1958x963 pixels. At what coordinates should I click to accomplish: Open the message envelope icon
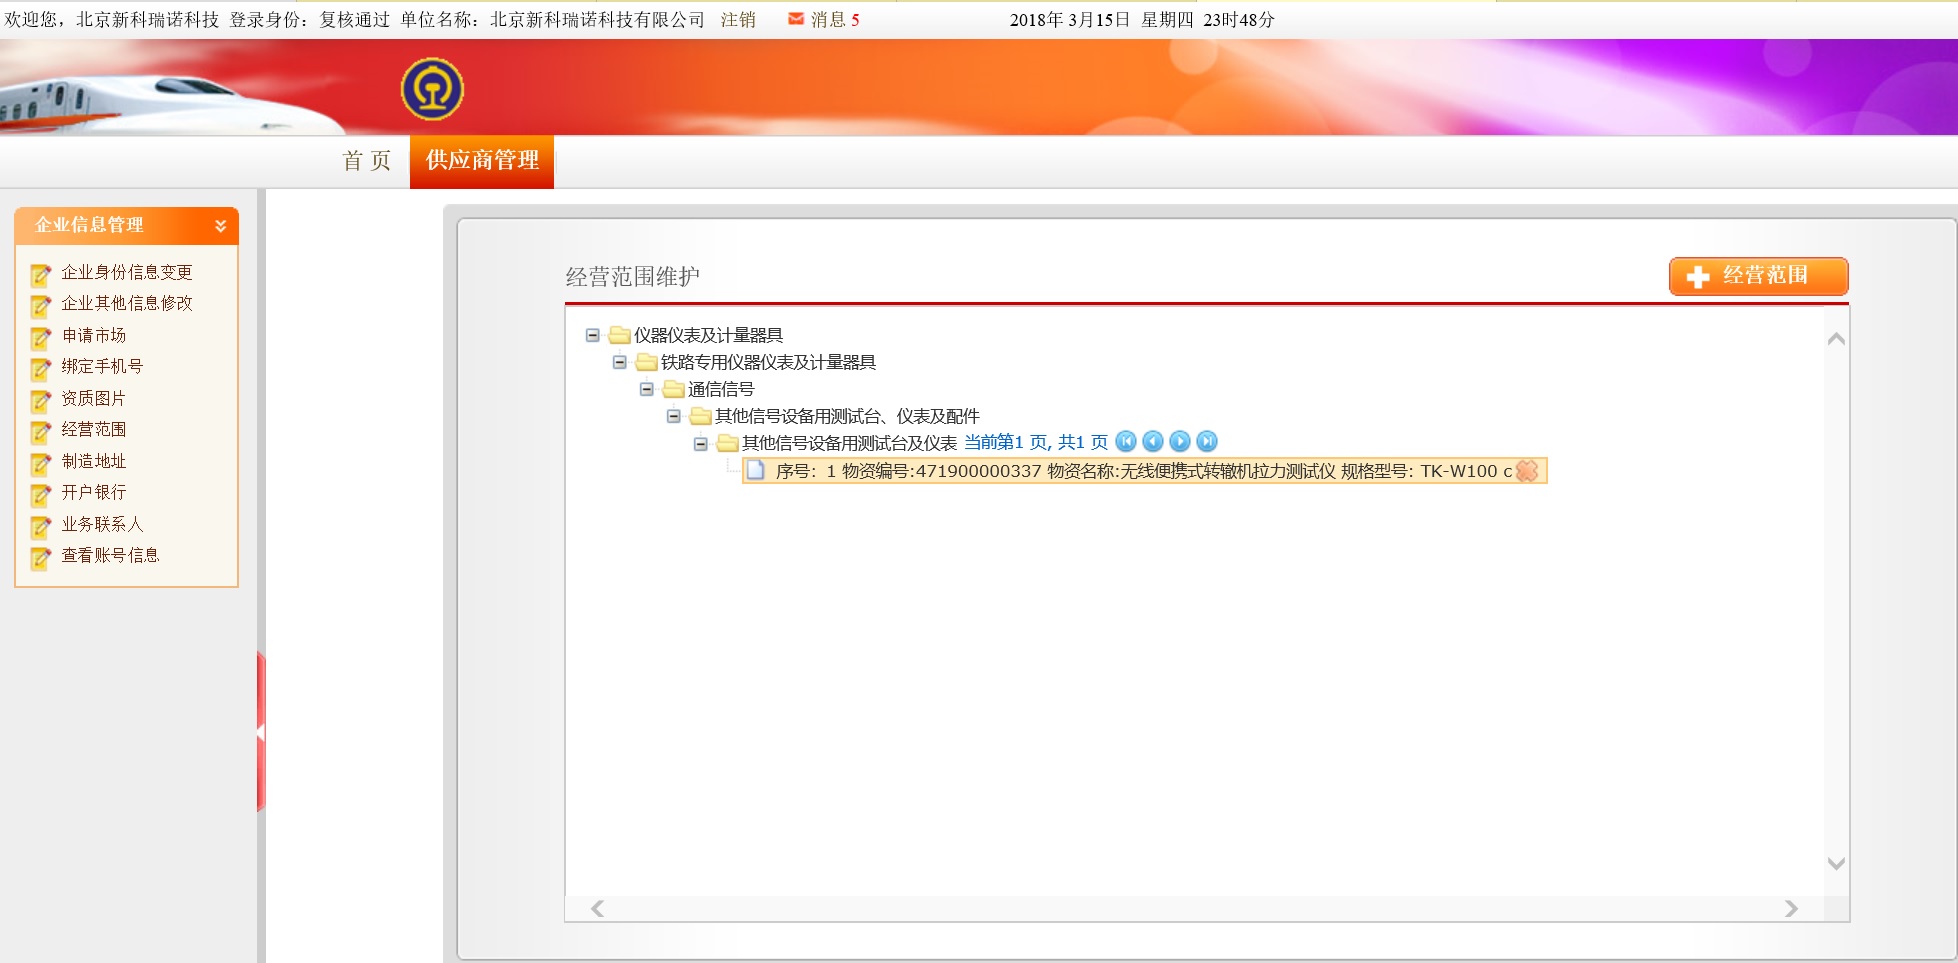tap(796, 19)
